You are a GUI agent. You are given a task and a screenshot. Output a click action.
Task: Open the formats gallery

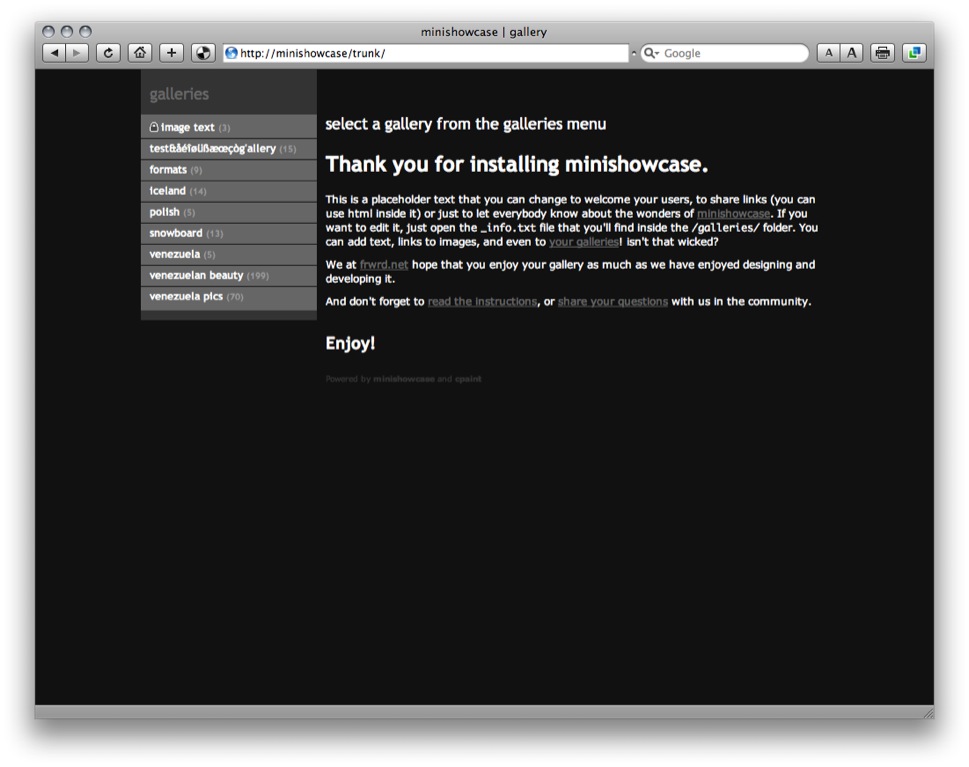click(x=229, y=170)
